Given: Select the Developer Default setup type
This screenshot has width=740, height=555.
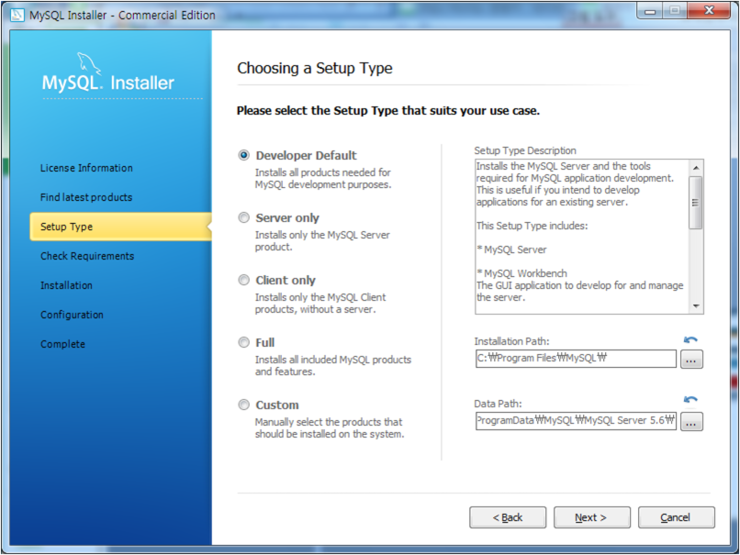Looking at the screenshot, I should pyautogui.click(x=244, y=155).
